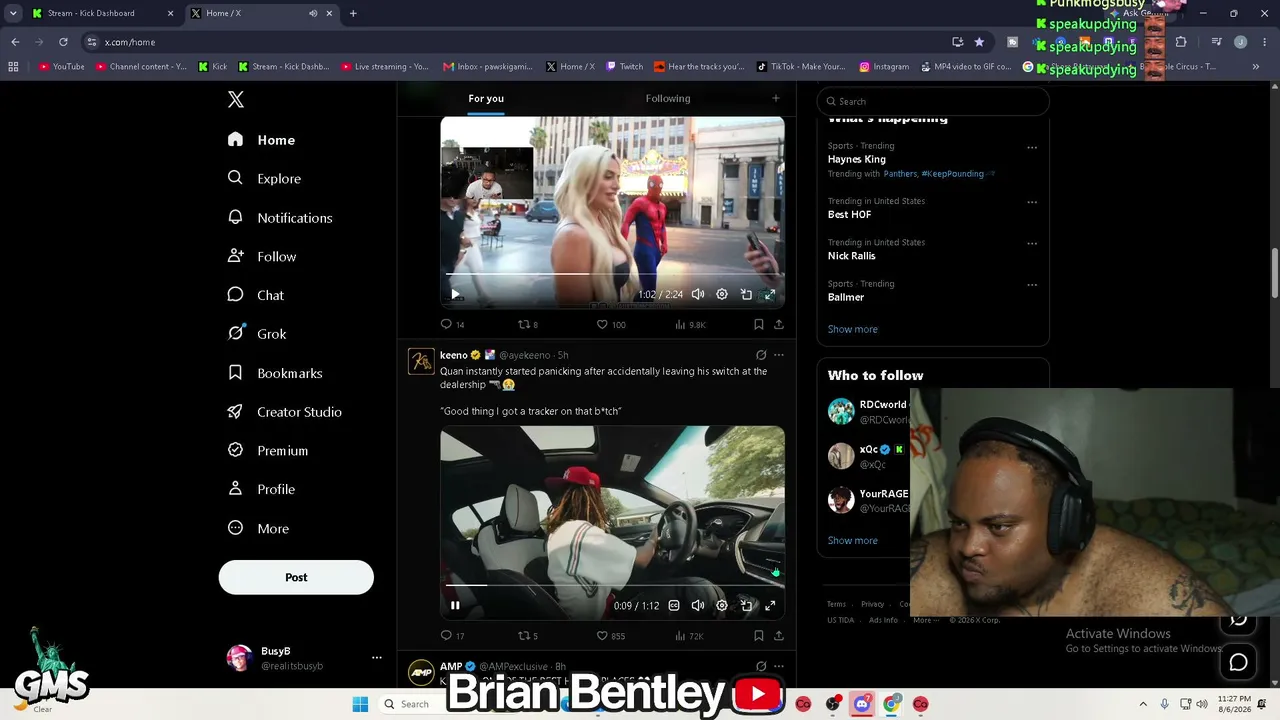The image size is (1280, 720).
Task: Reply to keeno's post with 17 replies
Action: (453, 635)
